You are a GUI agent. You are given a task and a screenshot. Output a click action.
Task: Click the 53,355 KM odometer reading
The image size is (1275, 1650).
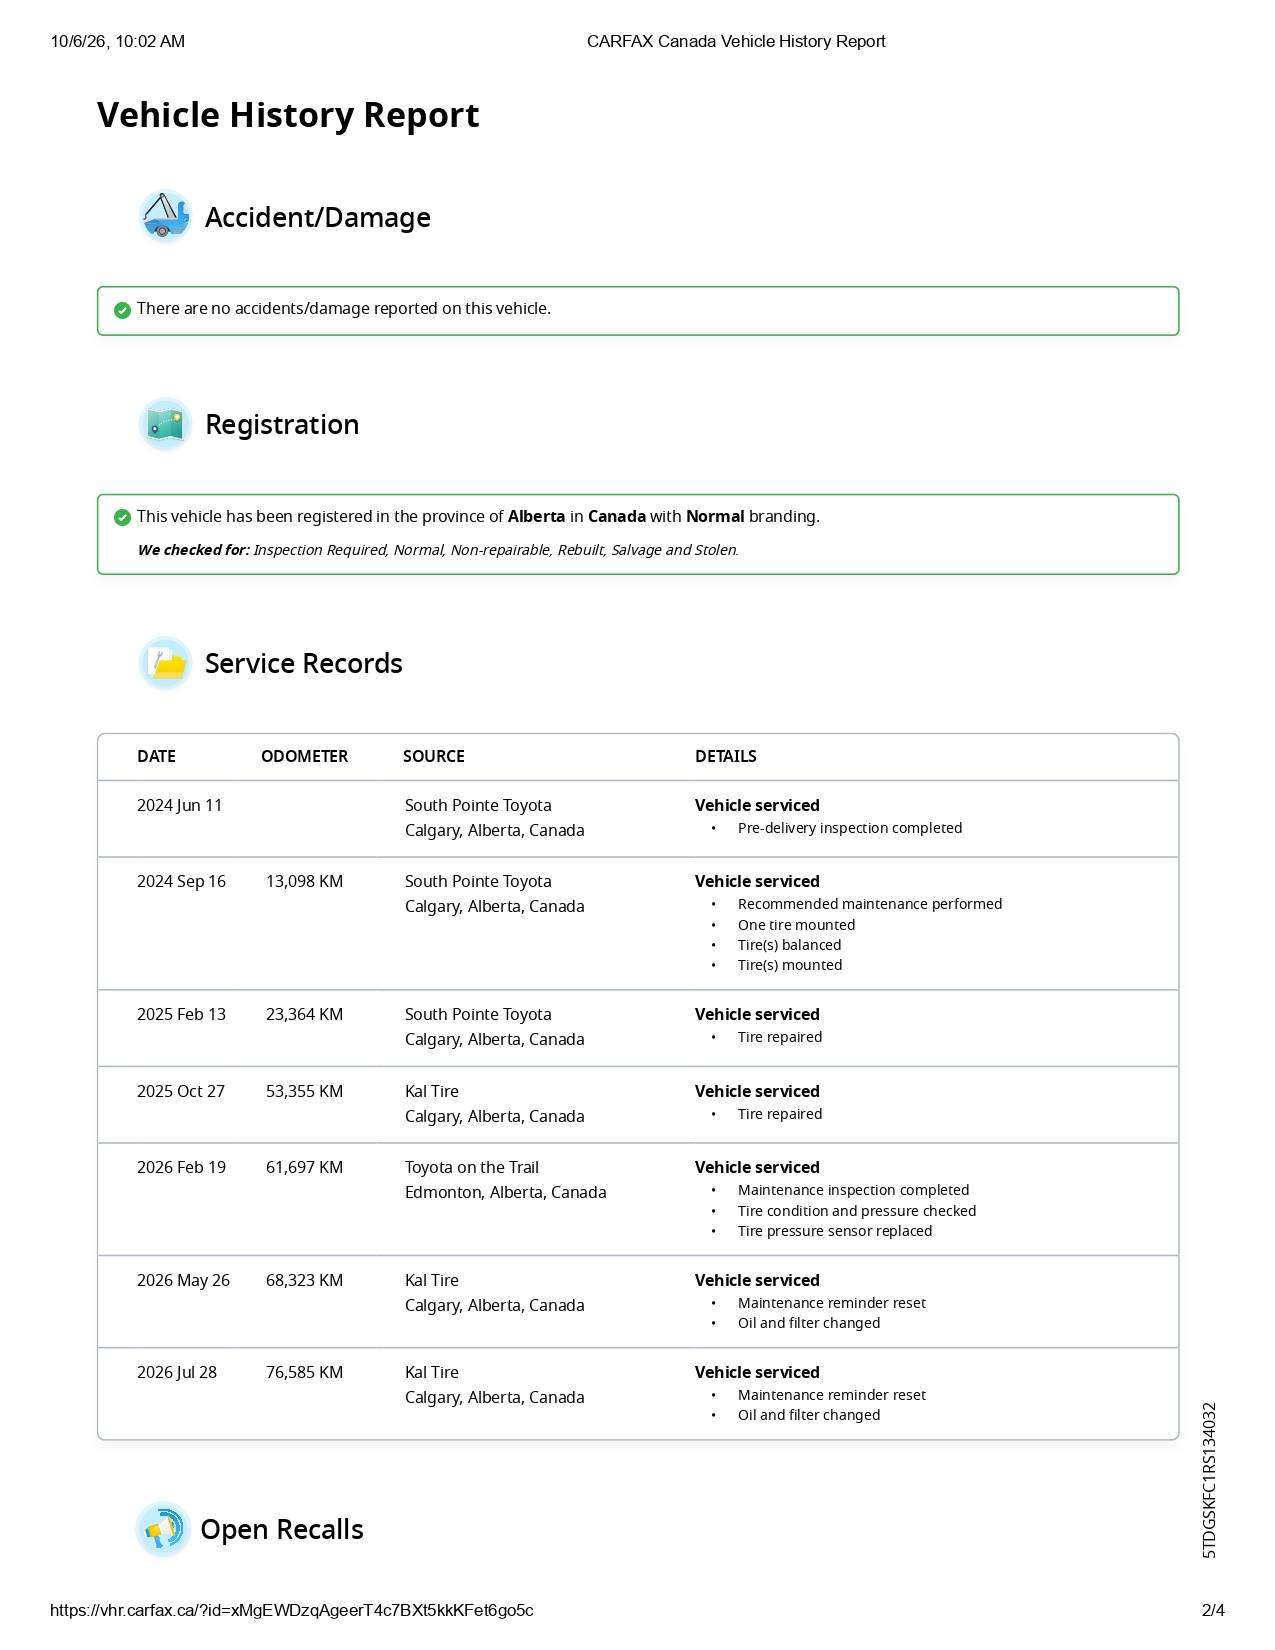[304, 1091]
